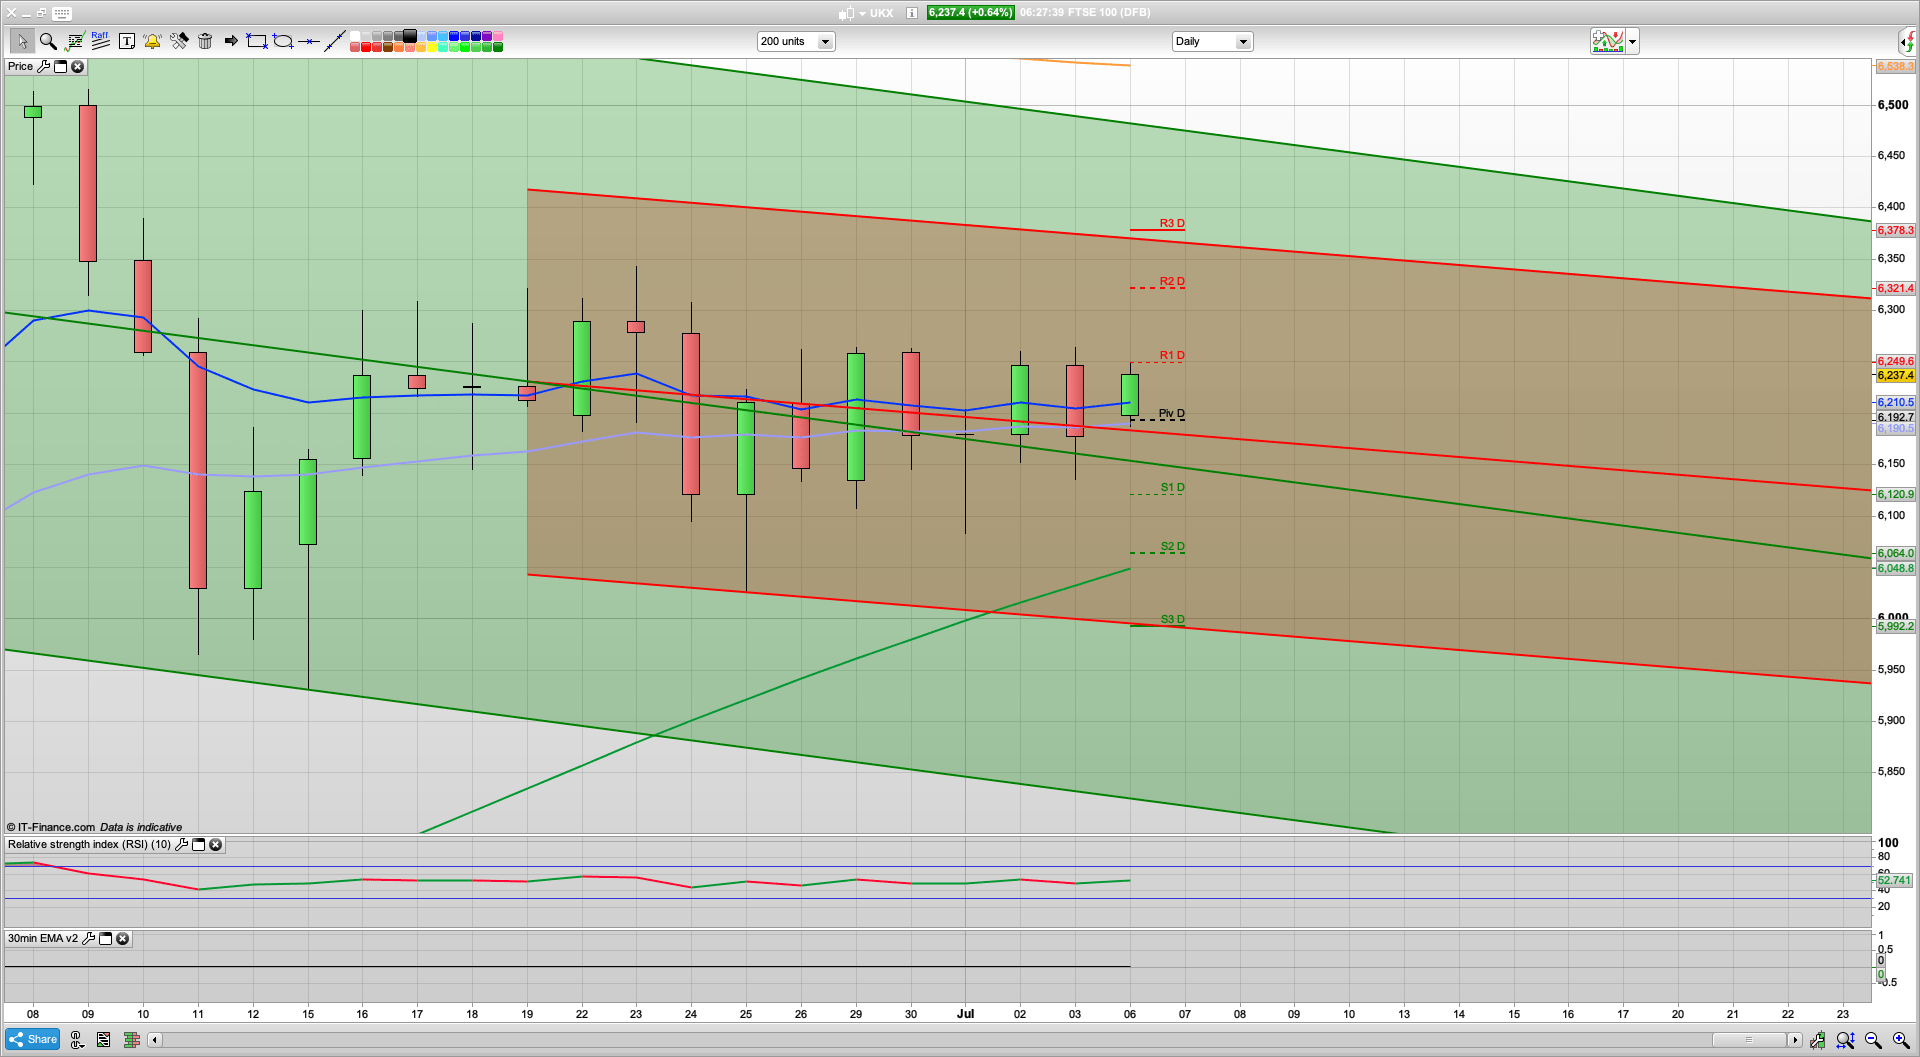Viewport: 1920px width, 1057px height.
Task: Select the arrow drawing tool
Action: [x=231, y=41]
